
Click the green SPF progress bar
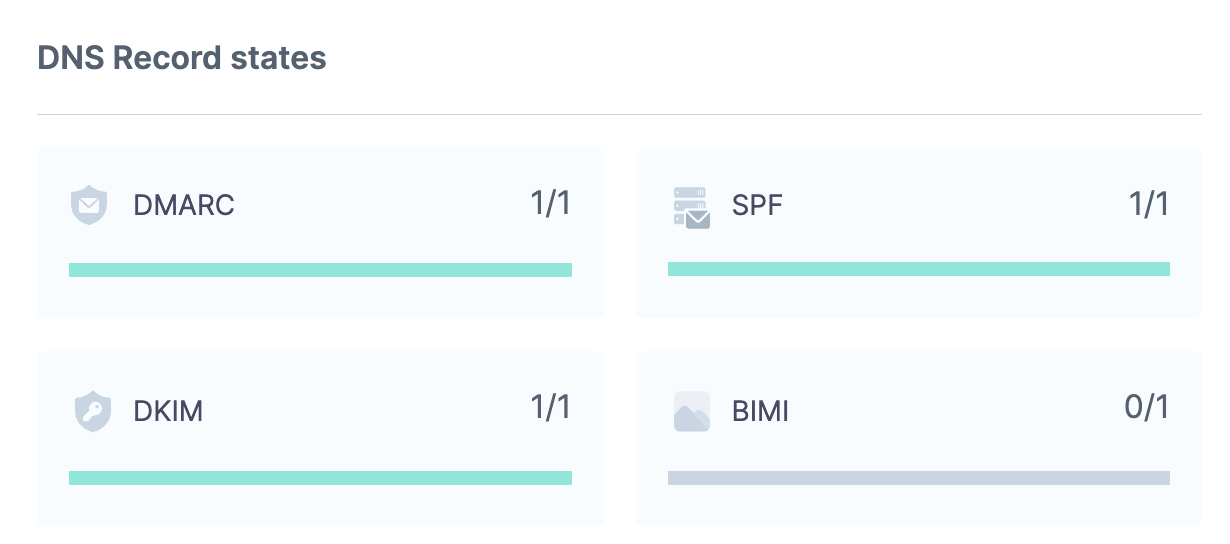coord(918,269)
